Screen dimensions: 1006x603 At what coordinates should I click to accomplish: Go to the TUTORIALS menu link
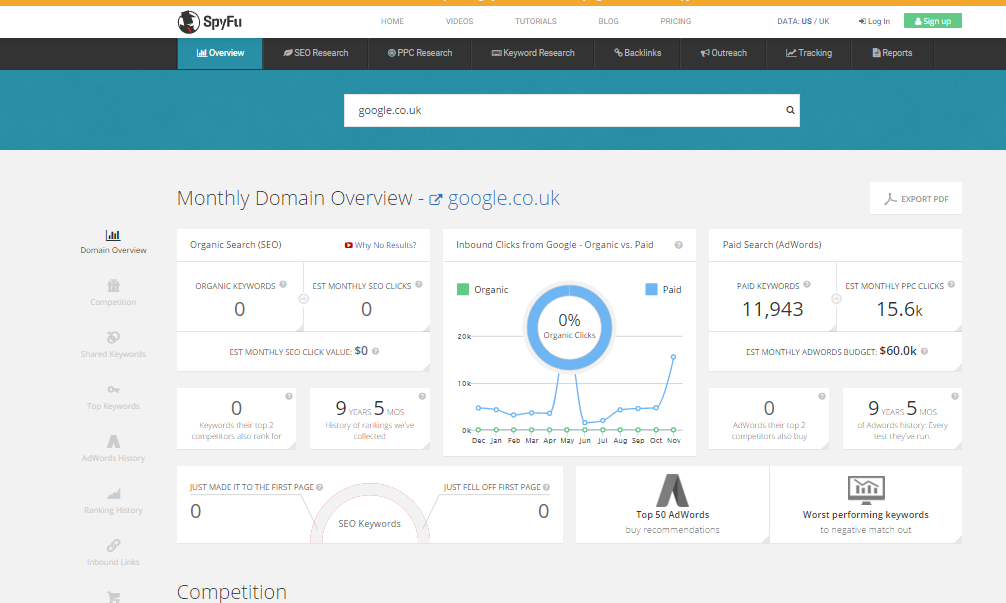[x=536, y=21]
